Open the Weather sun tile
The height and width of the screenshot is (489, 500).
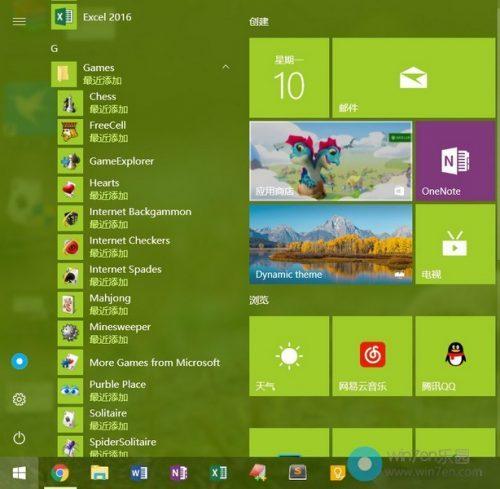[x=289, y=356]
